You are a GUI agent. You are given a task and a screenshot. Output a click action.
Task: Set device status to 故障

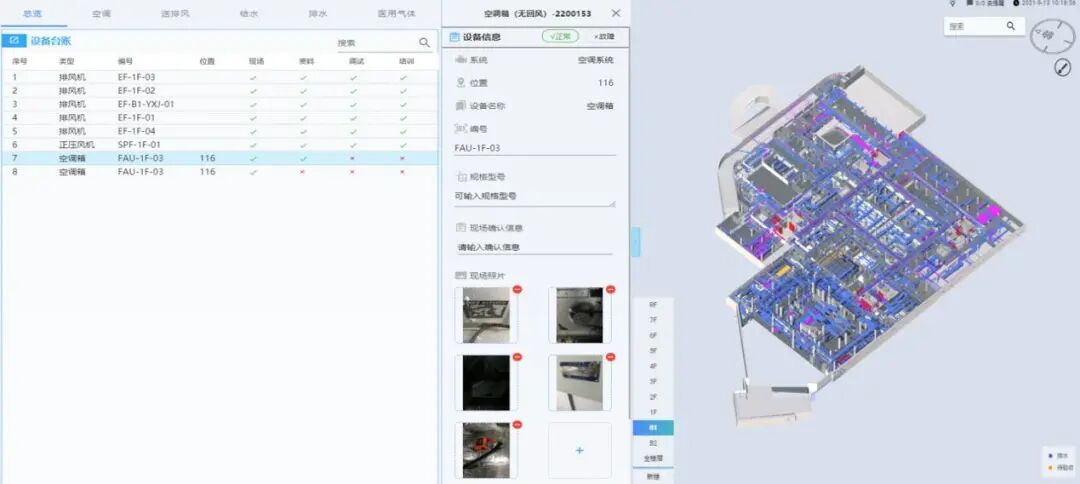click(604, 36)
